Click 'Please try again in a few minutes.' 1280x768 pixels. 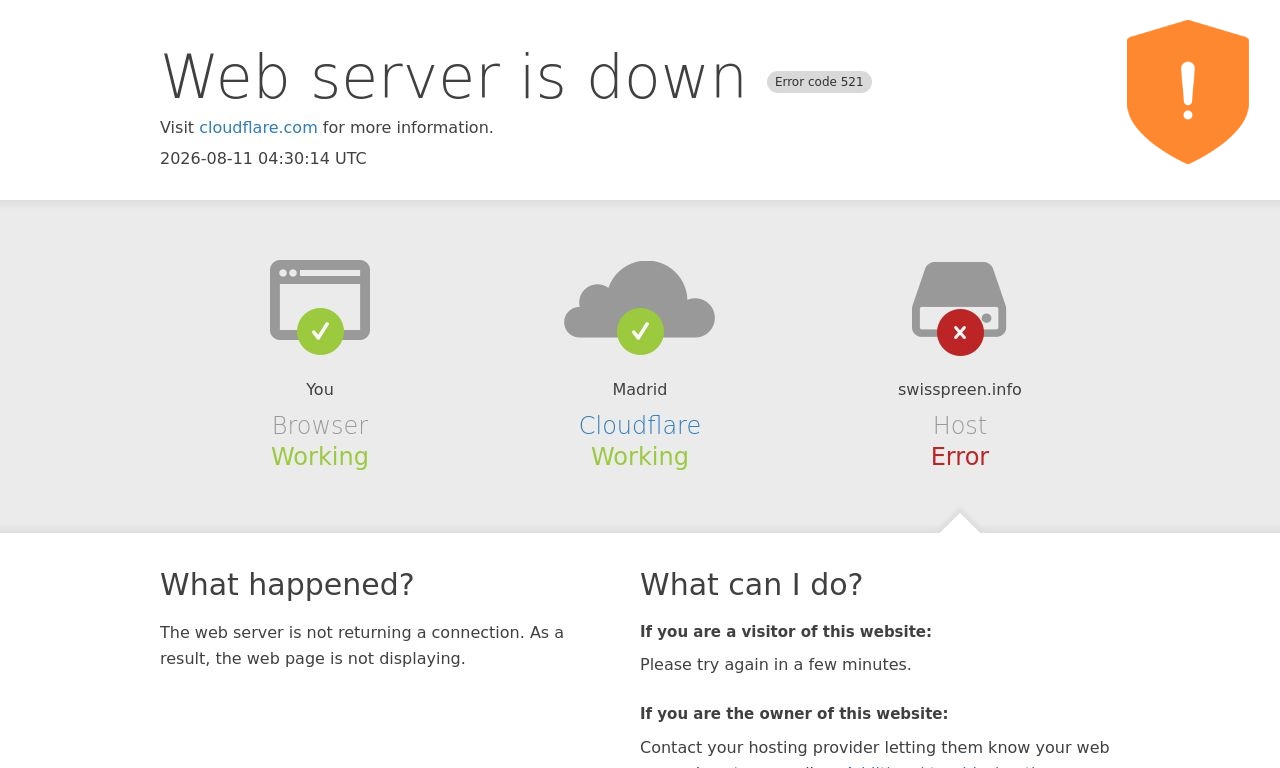click(776, 665)
